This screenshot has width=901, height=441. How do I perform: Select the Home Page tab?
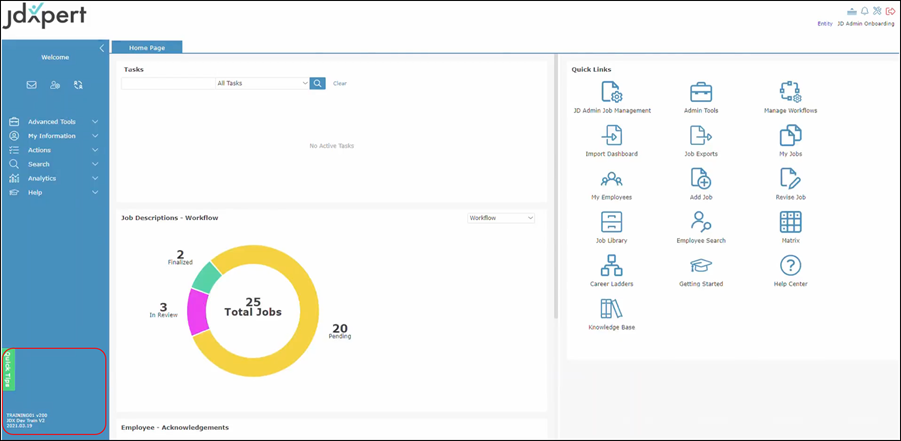[x=146, y=47]
